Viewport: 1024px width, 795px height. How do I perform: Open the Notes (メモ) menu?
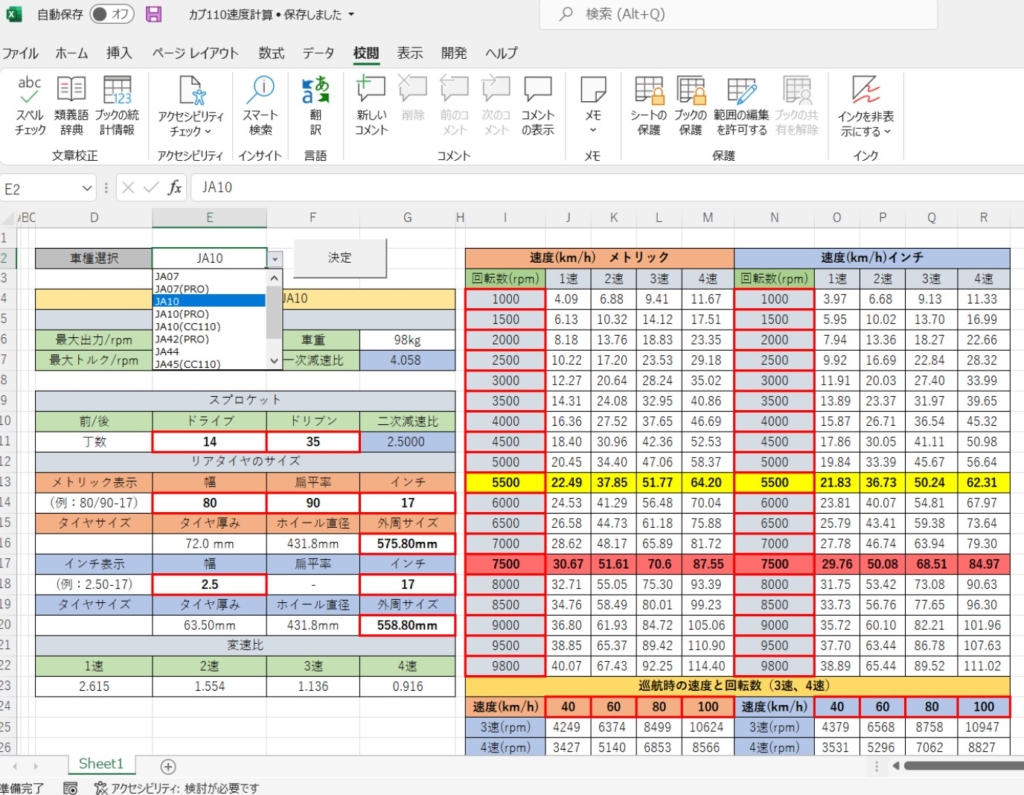593,106
